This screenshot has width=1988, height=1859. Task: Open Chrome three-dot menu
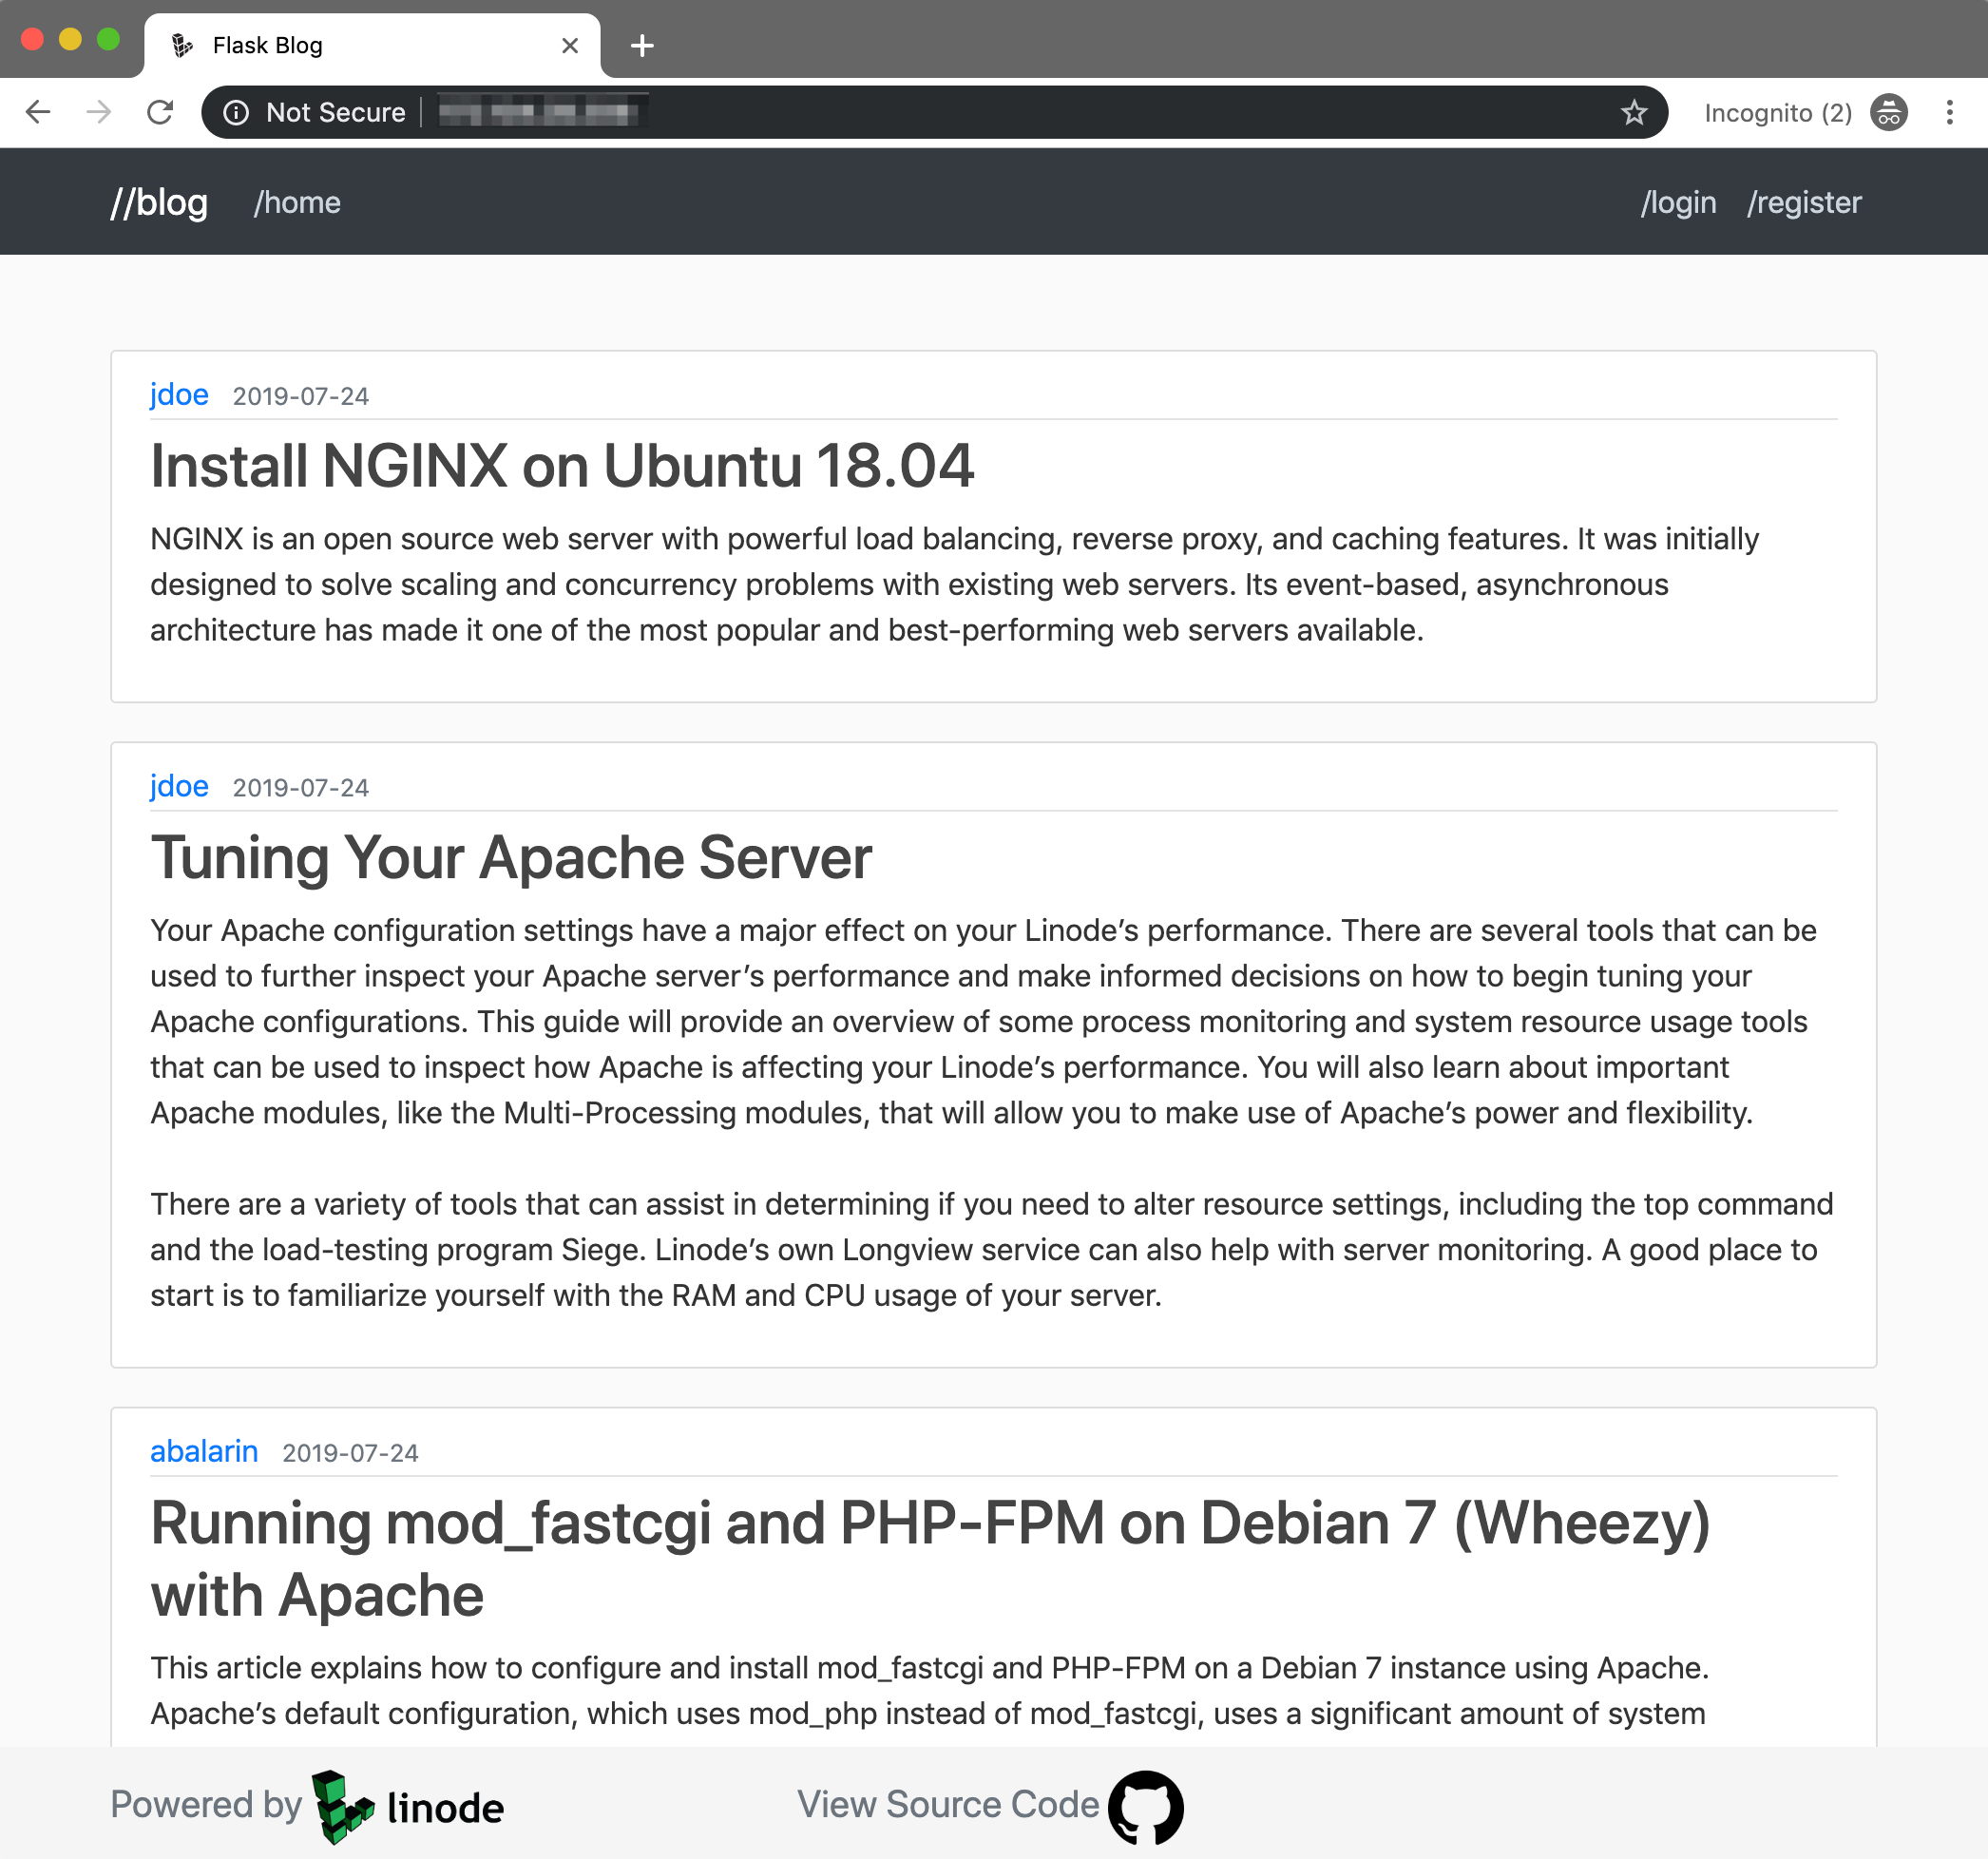[1949, 112]
